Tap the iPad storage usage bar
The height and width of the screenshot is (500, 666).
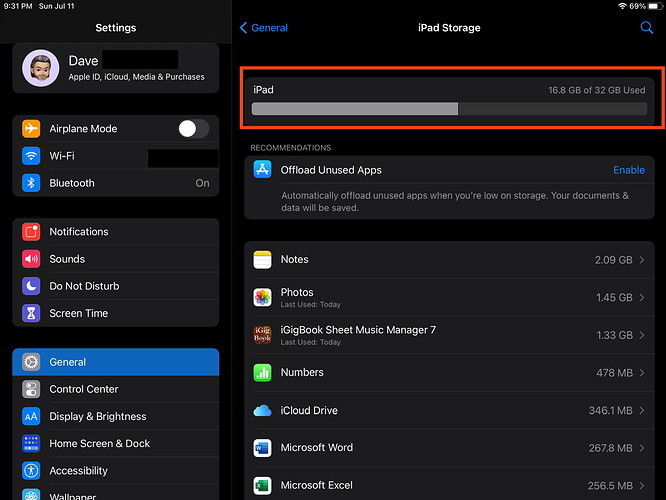(x=449, y=109)
